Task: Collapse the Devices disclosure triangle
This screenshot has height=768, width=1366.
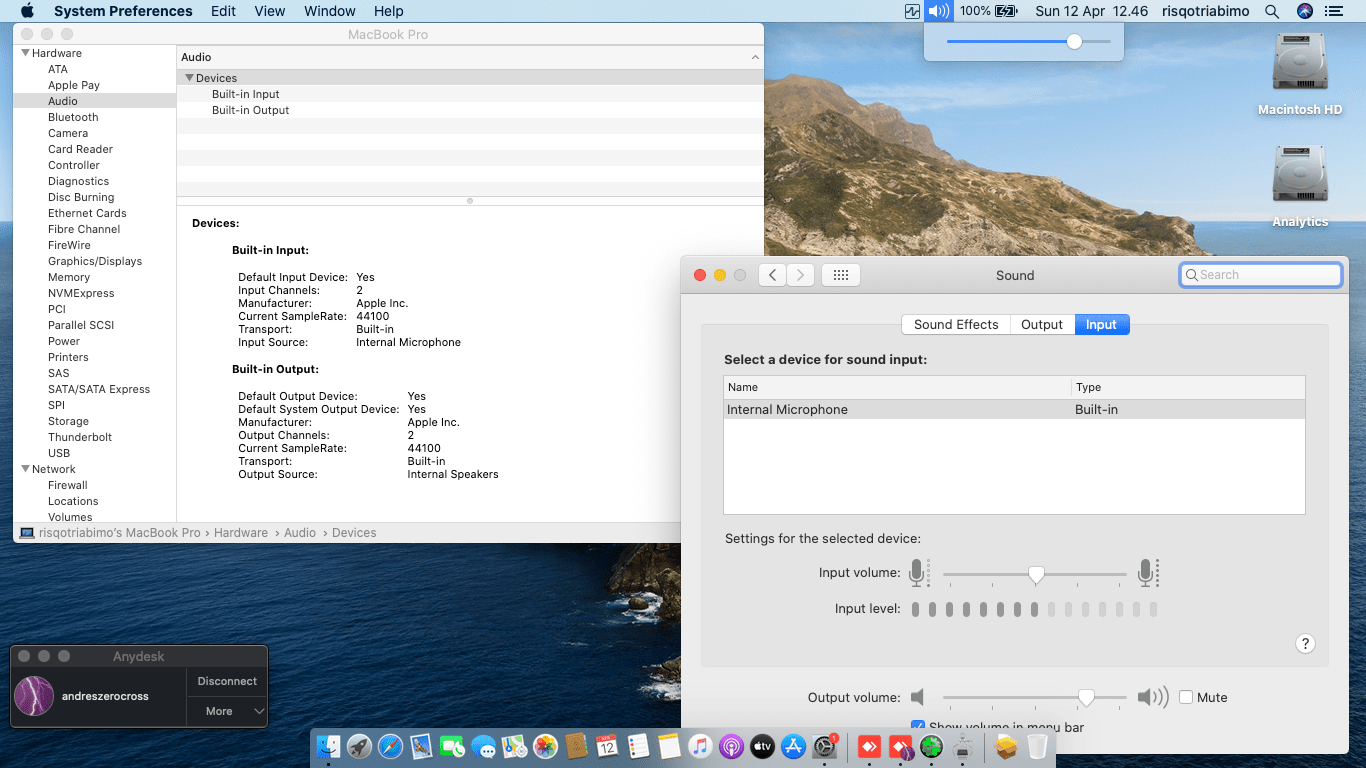Action: (189, 78)
